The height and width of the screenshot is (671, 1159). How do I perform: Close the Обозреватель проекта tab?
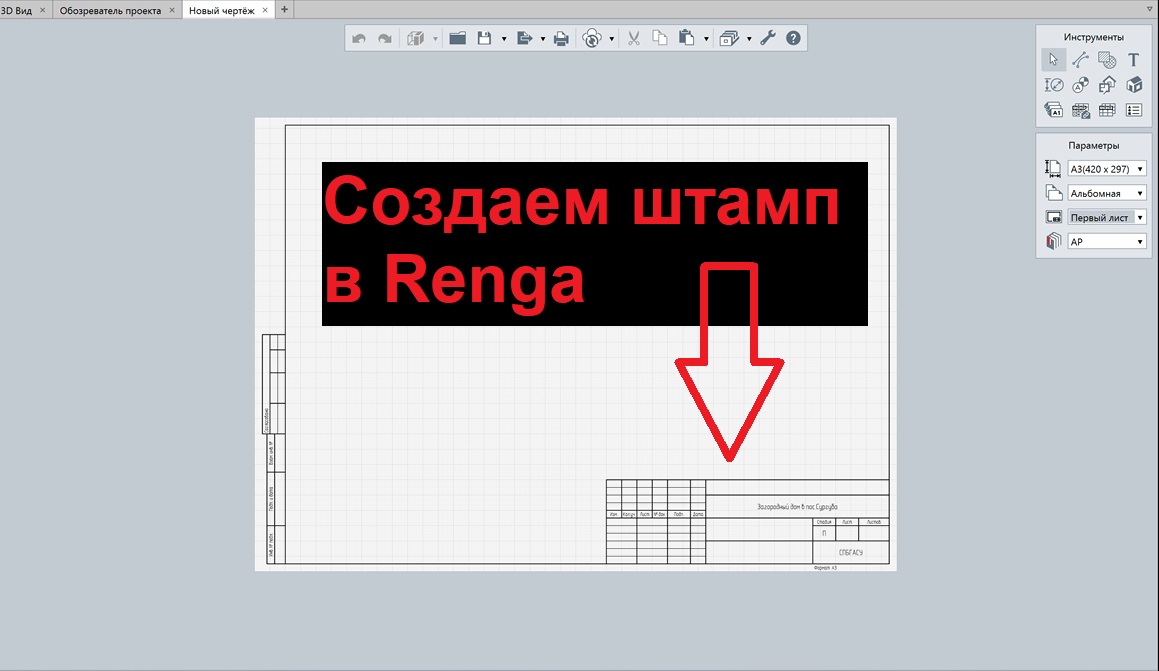coord(171,10)
